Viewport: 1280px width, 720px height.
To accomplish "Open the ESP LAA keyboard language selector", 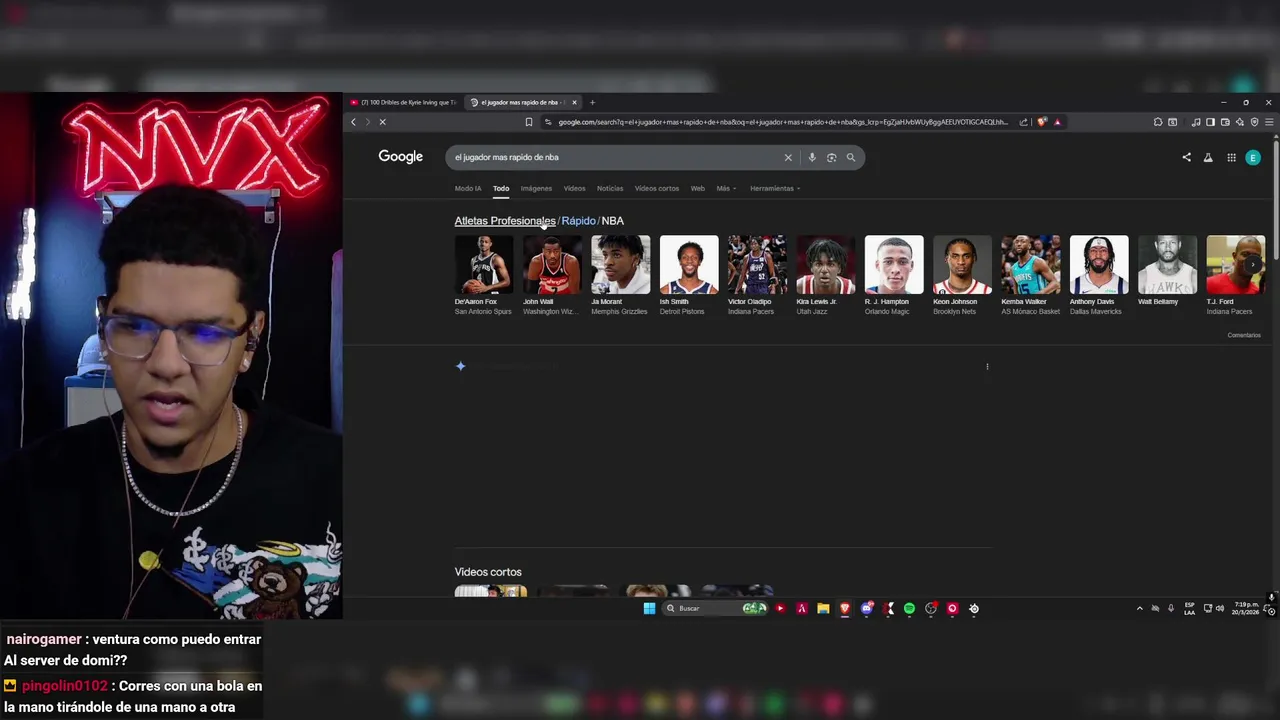I will point(1189,608).
